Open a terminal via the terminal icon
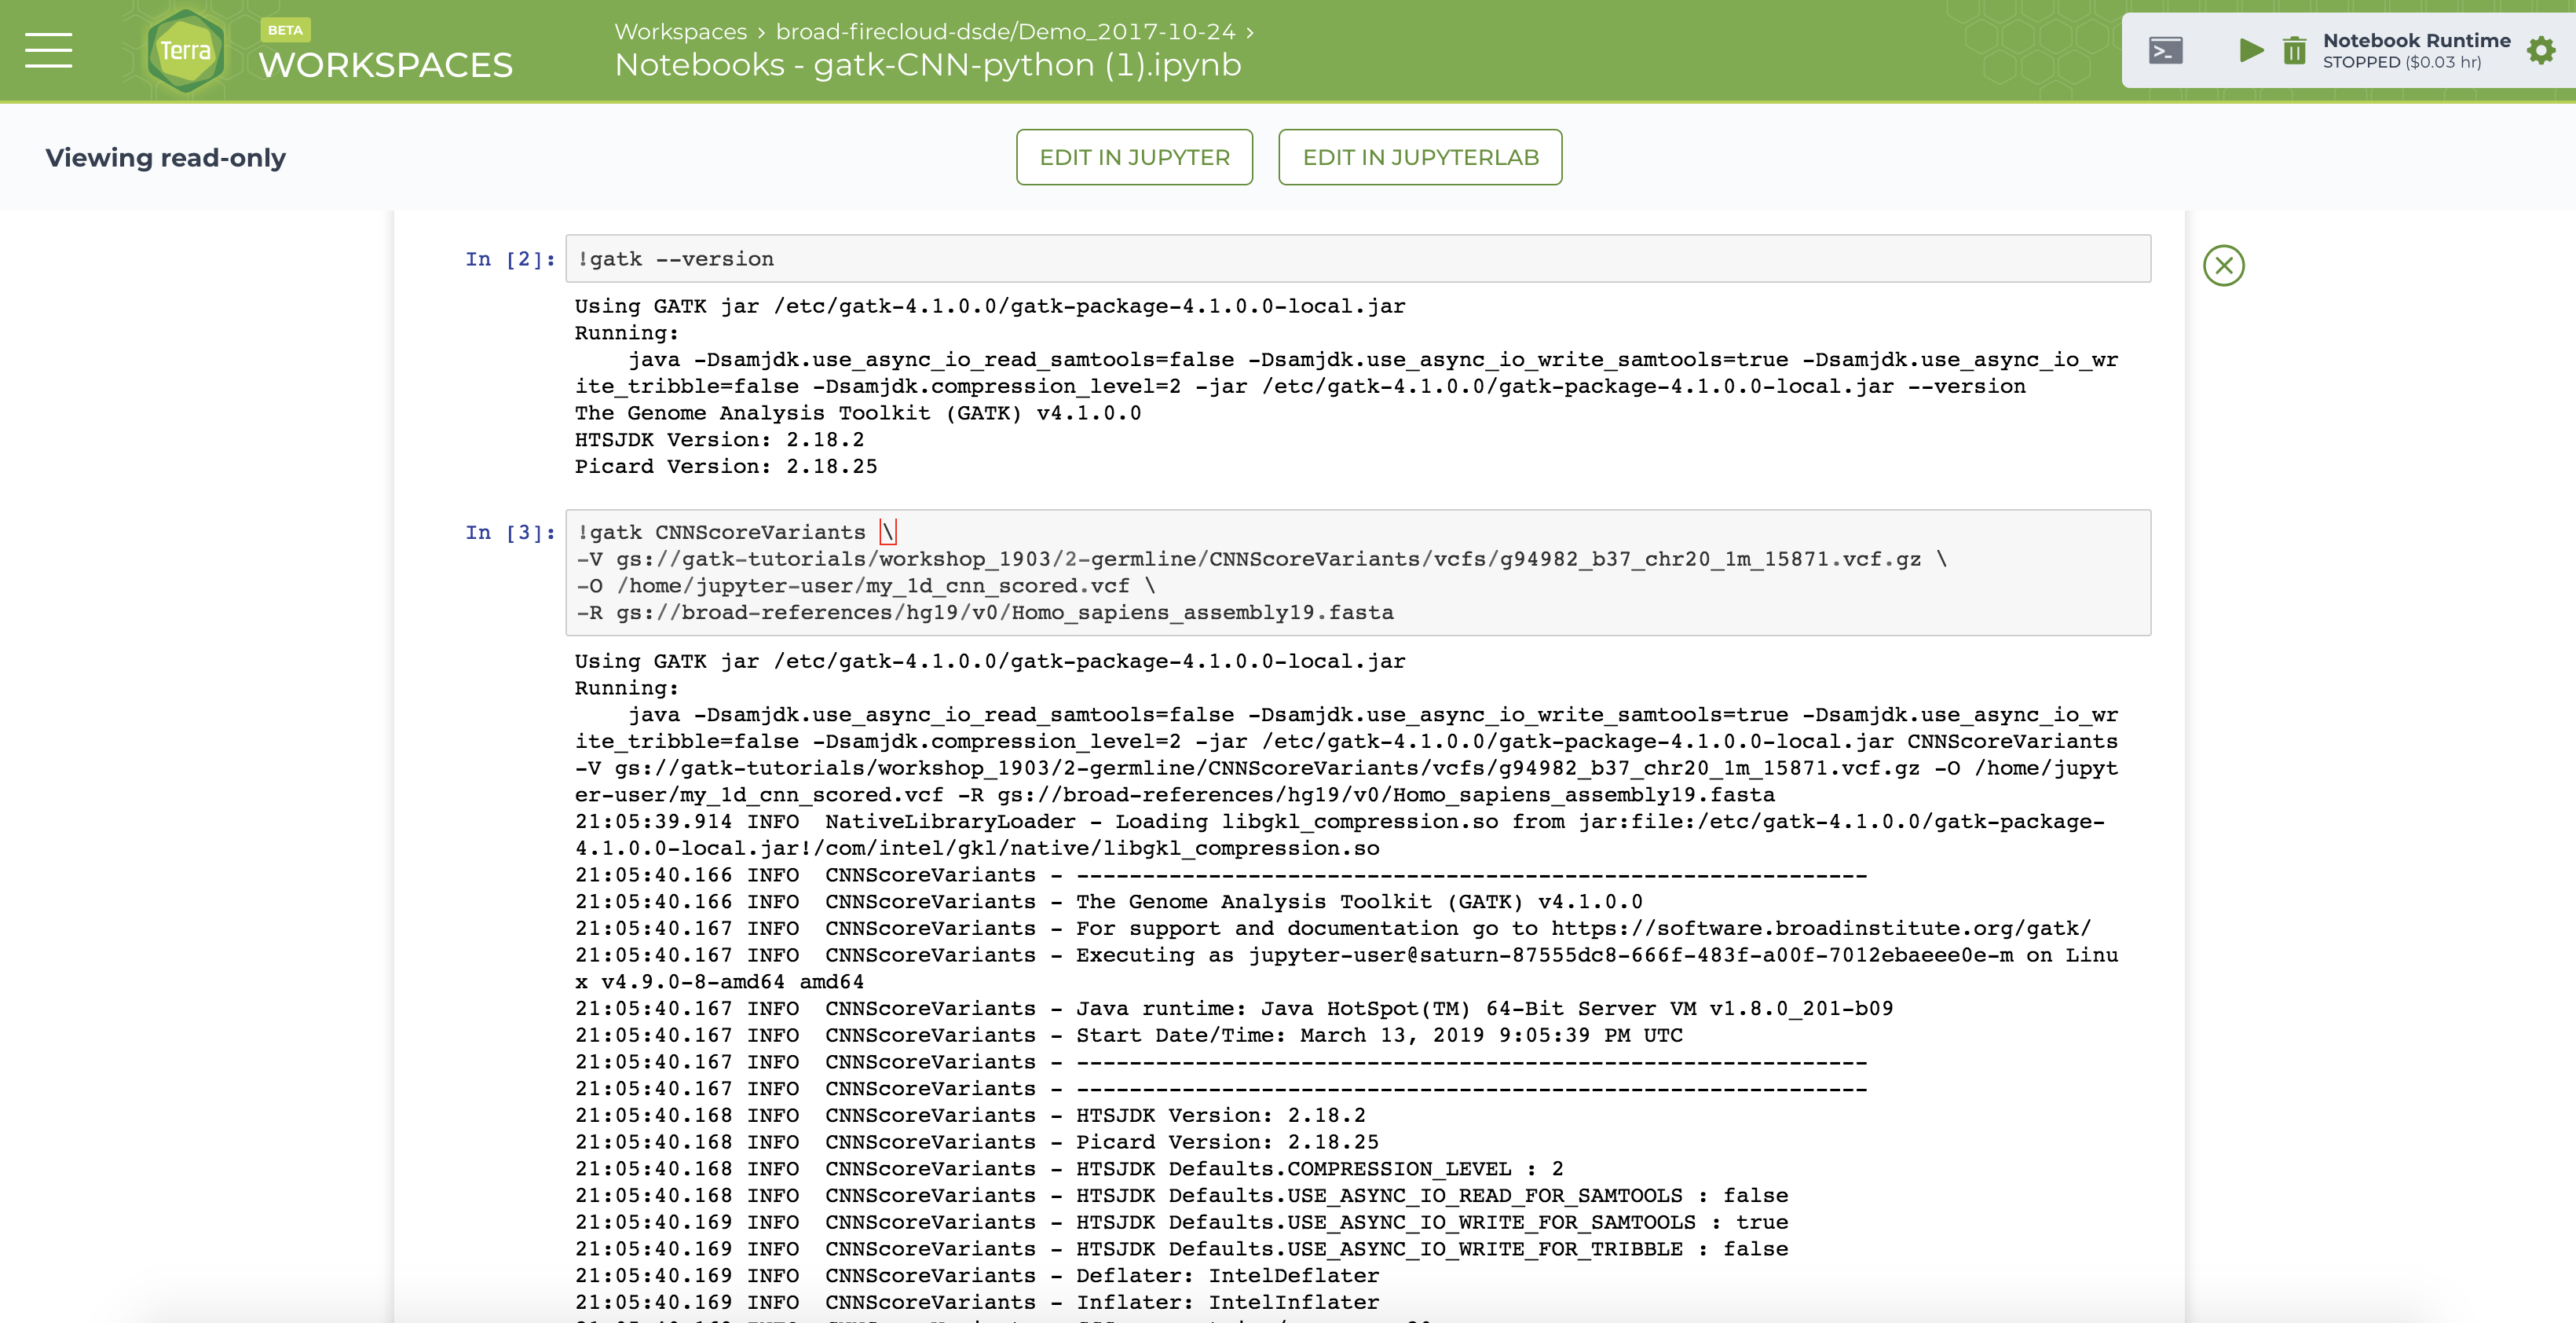The width and height of the screenshot is (2576, 1323). [x=2168, y=50]
